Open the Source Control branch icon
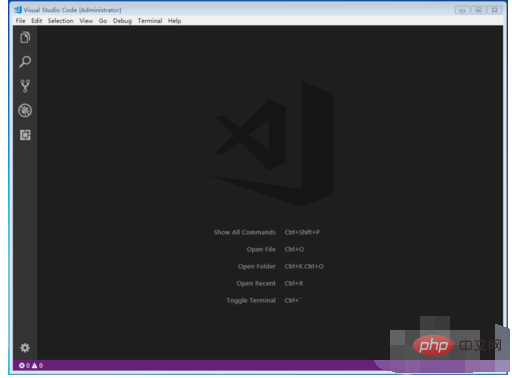Image resolution: width=512 pixels, height=378 pixels. click(25, 86)
